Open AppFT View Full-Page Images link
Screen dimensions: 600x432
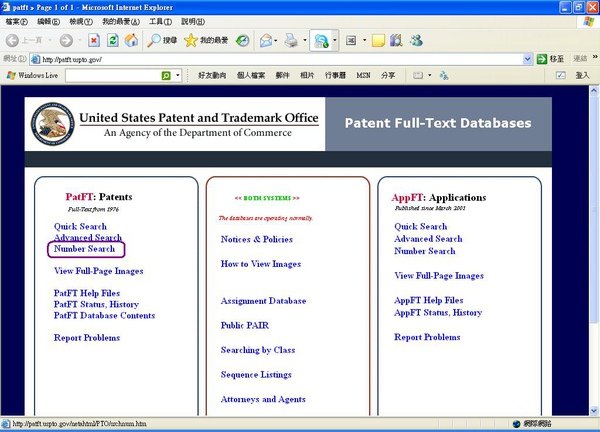pos(439,276)
